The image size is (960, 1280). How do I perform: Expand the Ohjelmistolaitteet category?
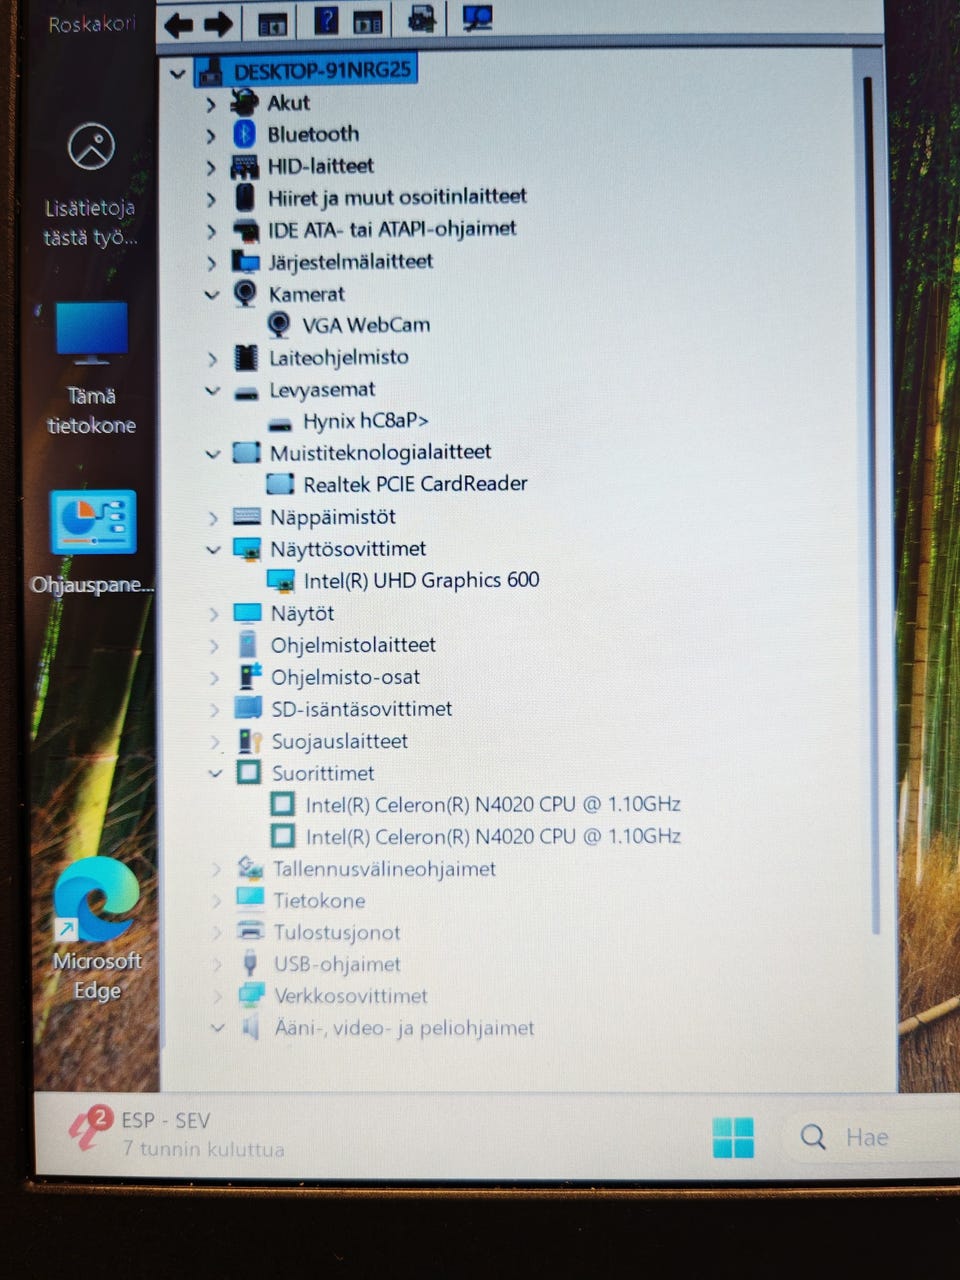[213, 646]
